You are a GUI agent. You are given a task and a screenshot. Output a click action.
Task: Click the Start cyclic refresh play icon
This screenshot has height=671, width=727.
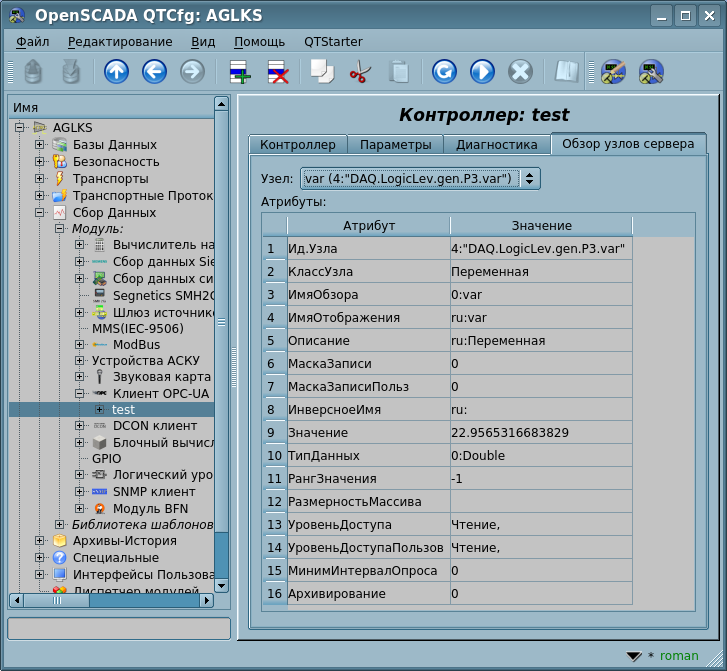coord(482,72)
